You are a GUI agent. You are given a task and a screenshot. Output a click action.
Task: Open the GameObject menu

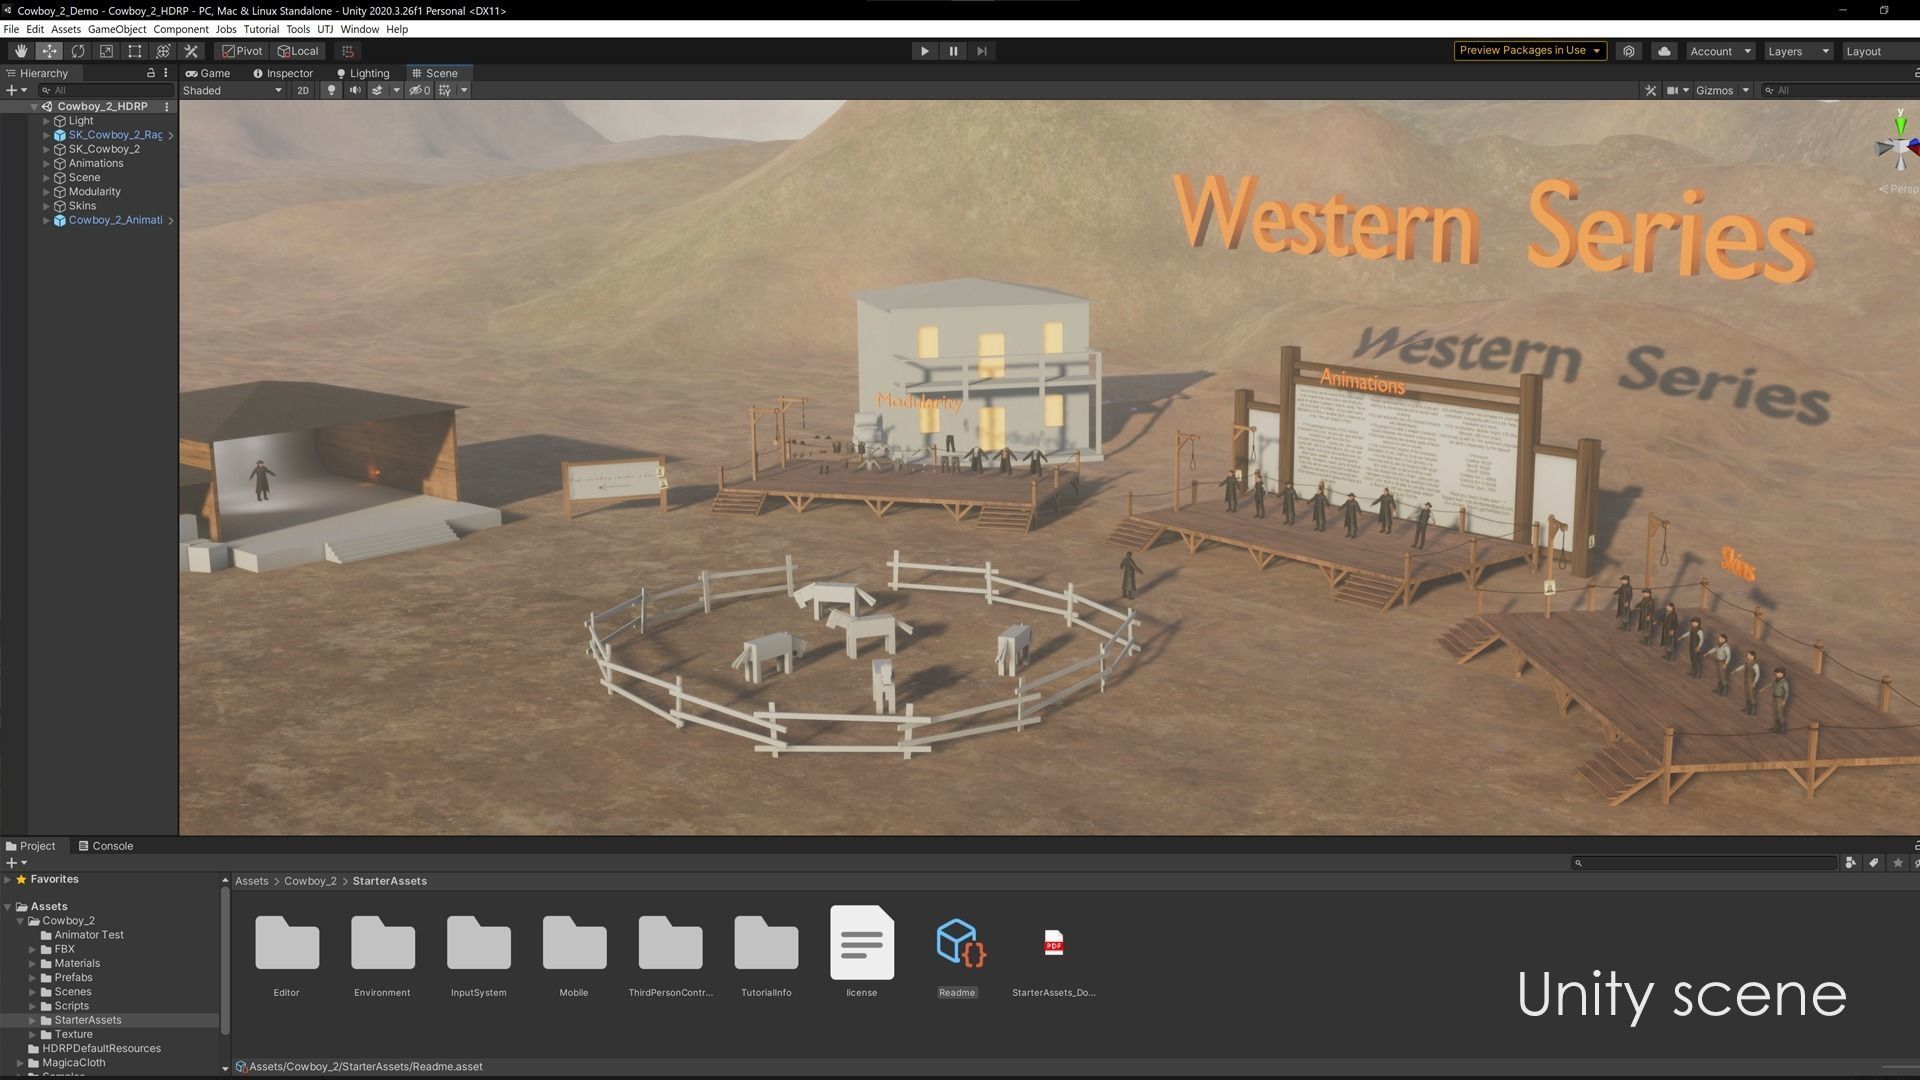pyautogui.click(x=117, y=29)
